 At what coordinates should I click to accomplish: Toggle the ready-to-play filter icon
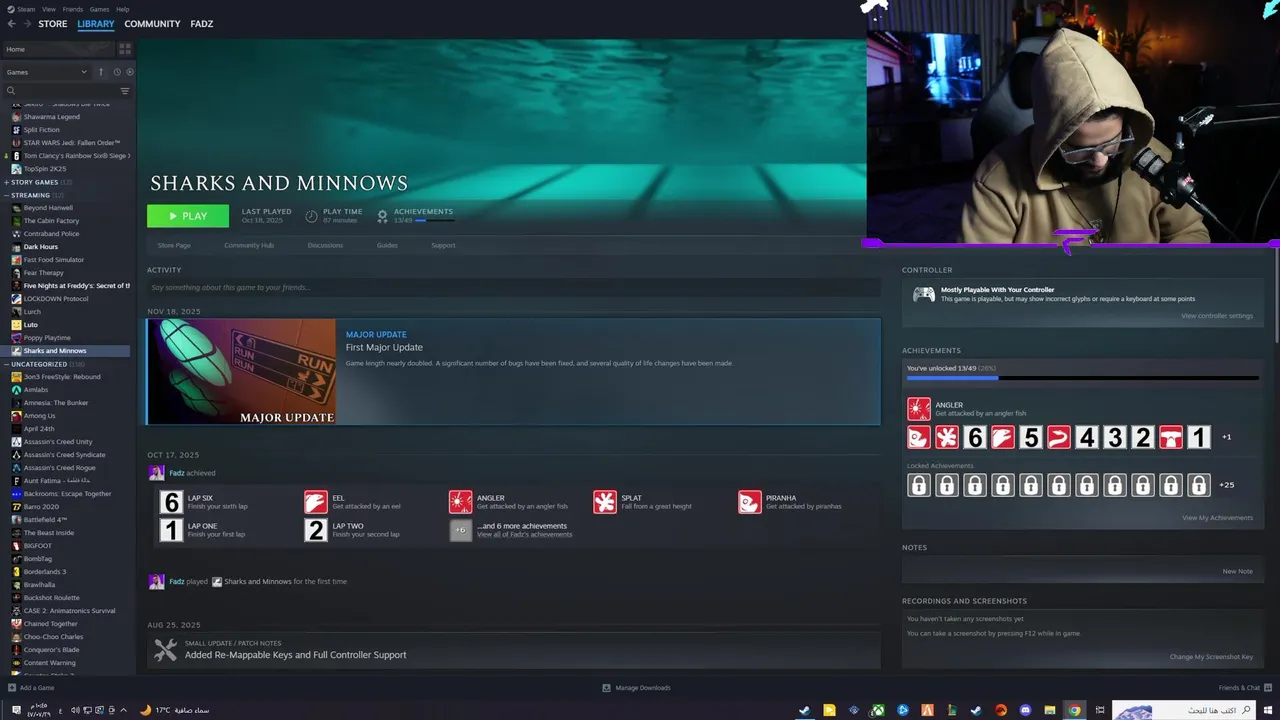click(x=130, y=72)
